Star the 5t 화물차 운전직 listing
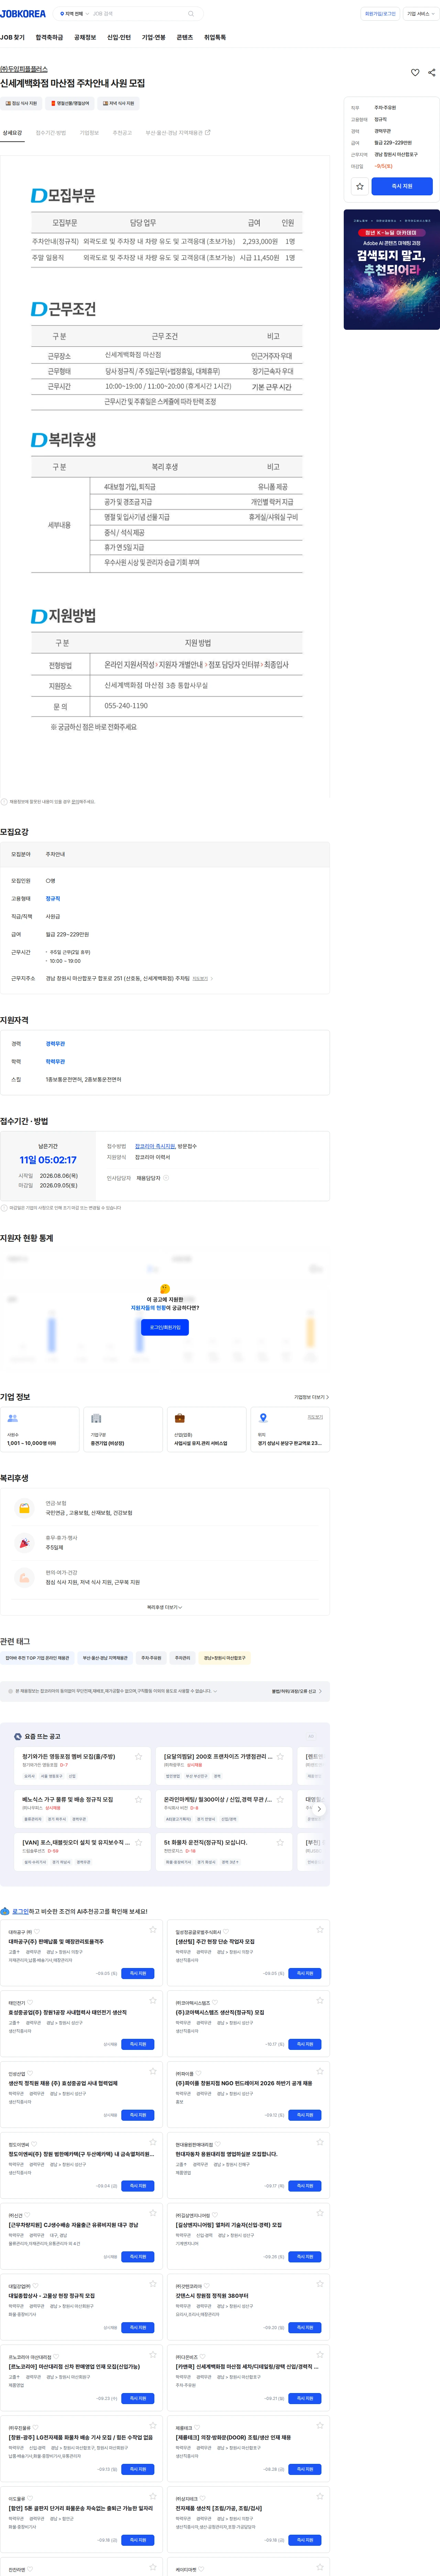Viewport: 440px width, 2576px height. (x=280, y=1842)
